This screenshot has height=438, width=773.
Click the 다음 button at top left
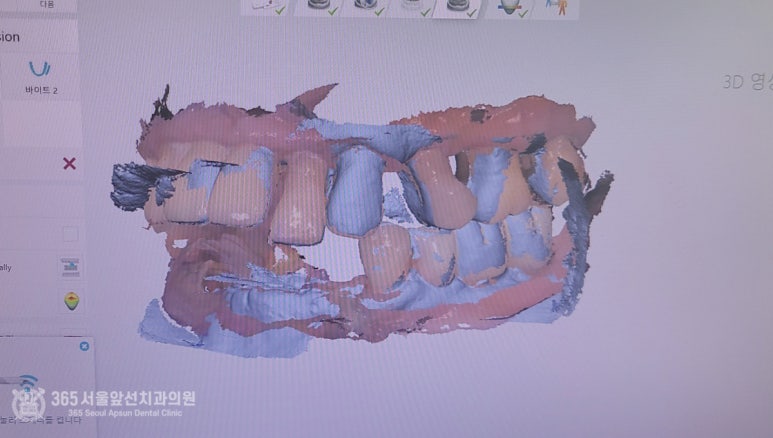click(x=47, y=4)
